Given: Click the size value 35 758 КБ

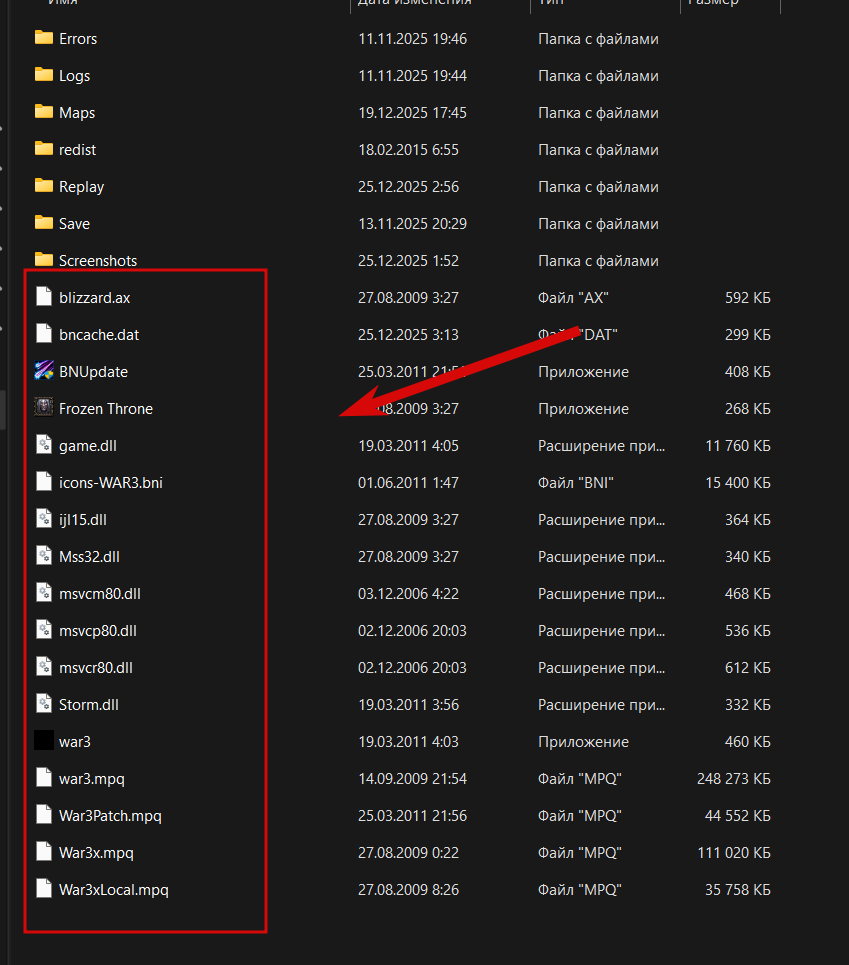Looking at the screenshot, I should [x=738, y=889].
